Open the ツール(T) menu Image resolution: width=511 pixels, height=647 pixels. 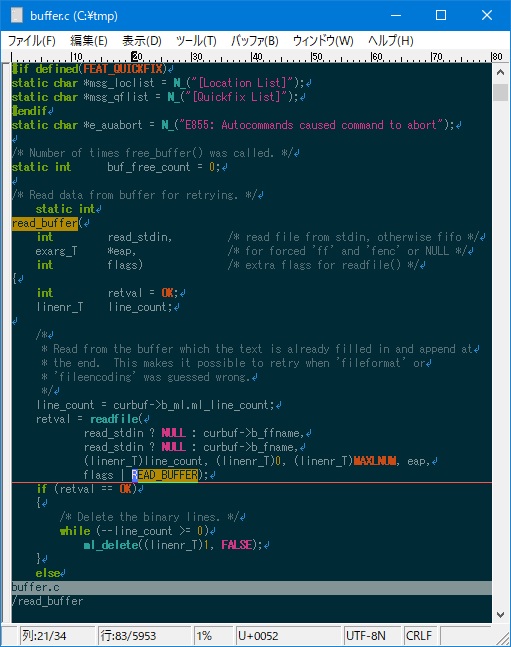click(196, 40)
